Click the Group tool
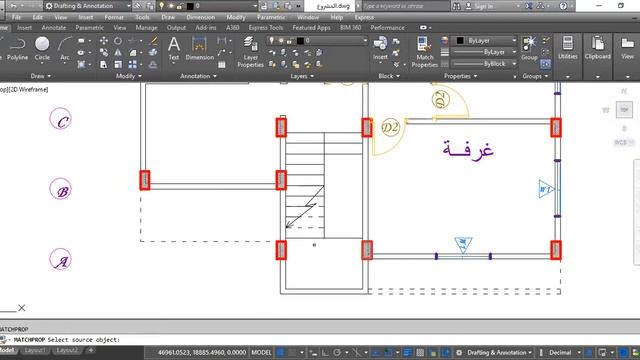The image size is (640, 360). (529, 48)
